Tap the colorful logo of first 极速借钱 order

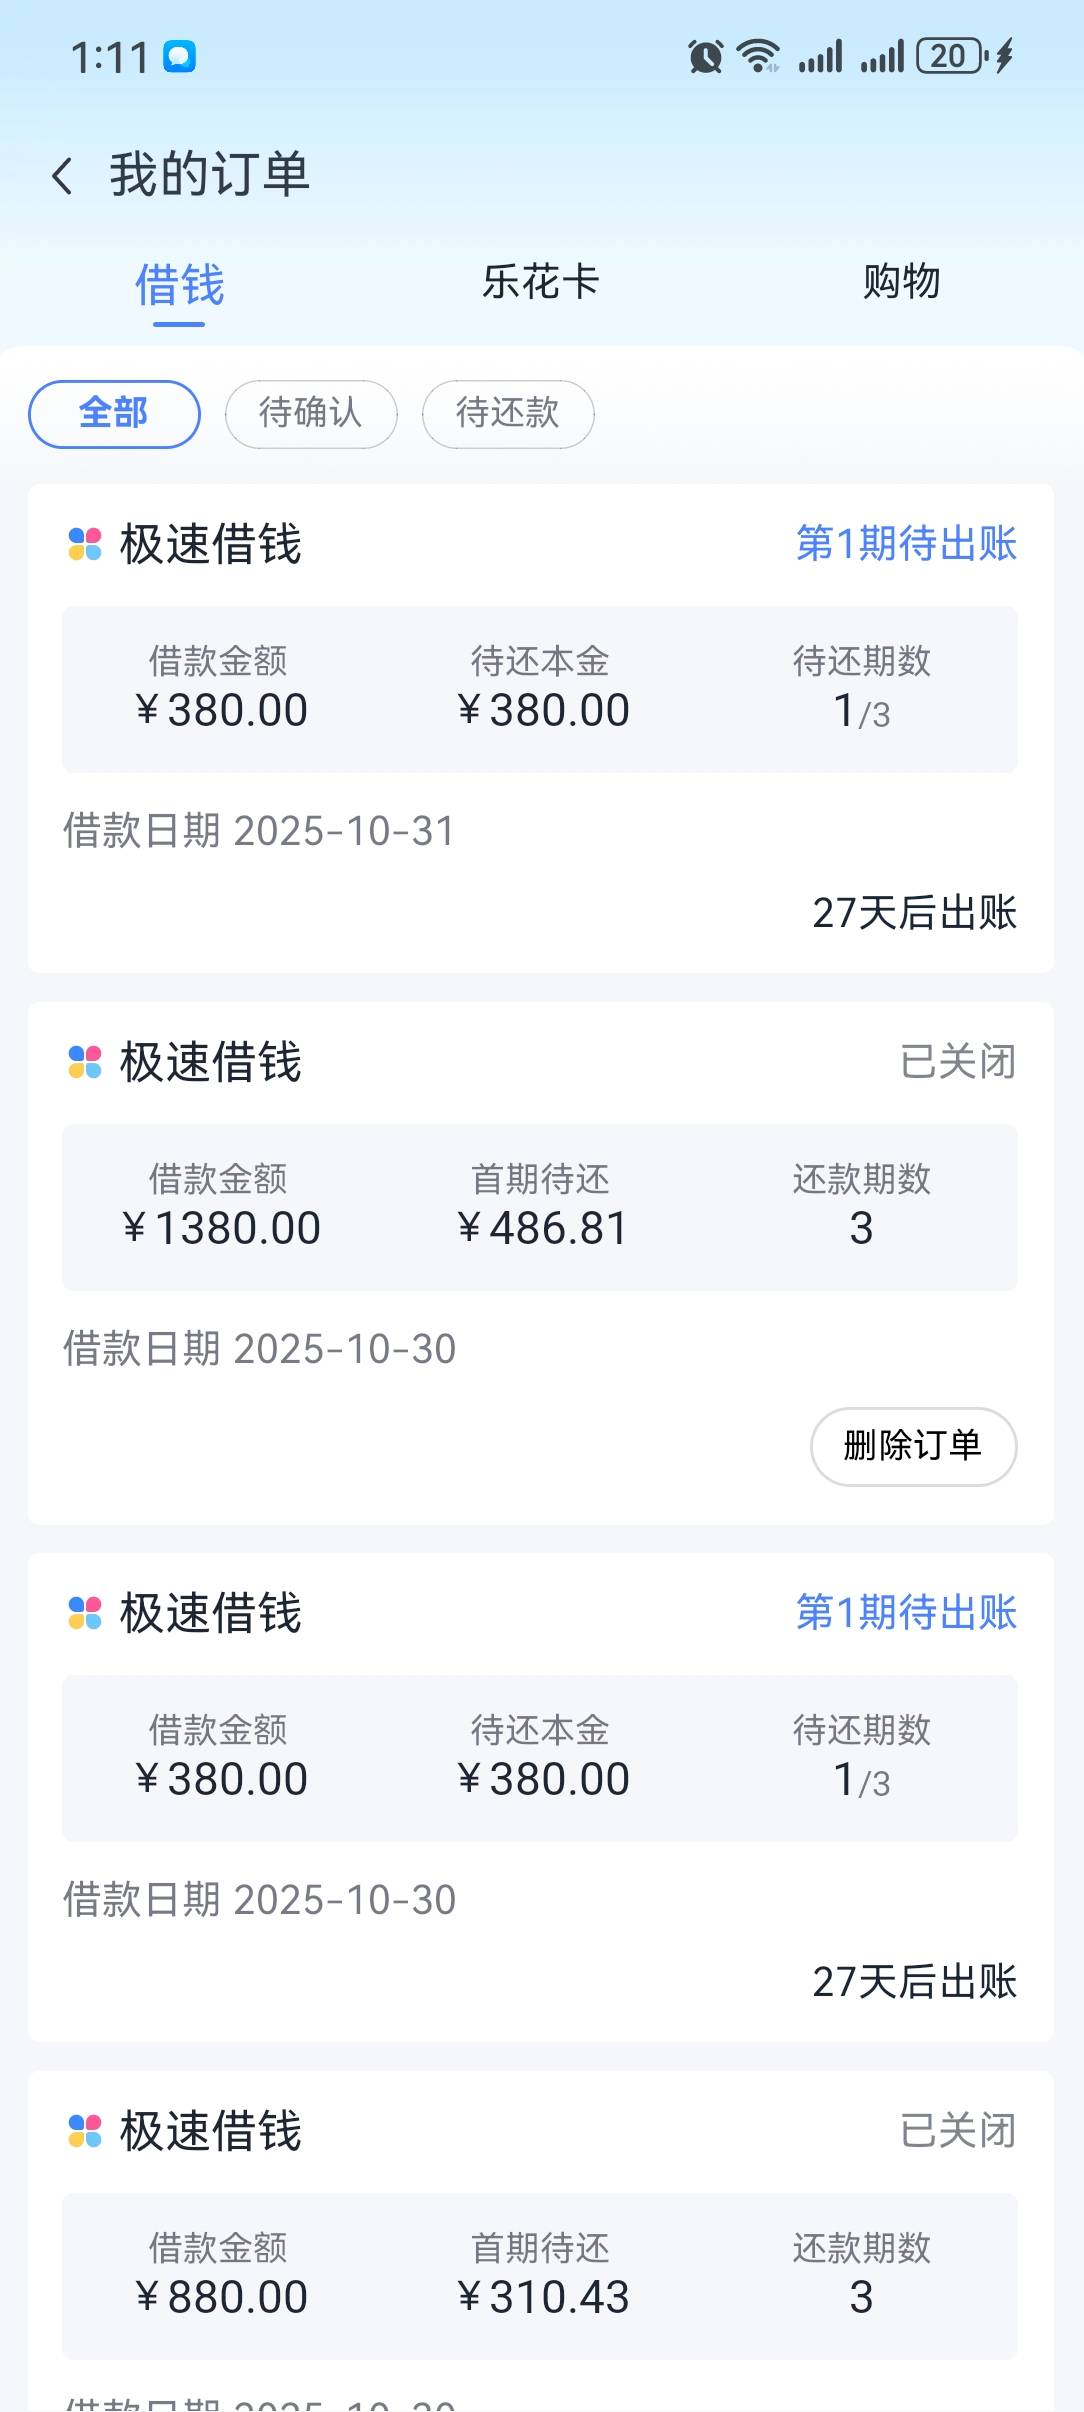tap(85, 545)
